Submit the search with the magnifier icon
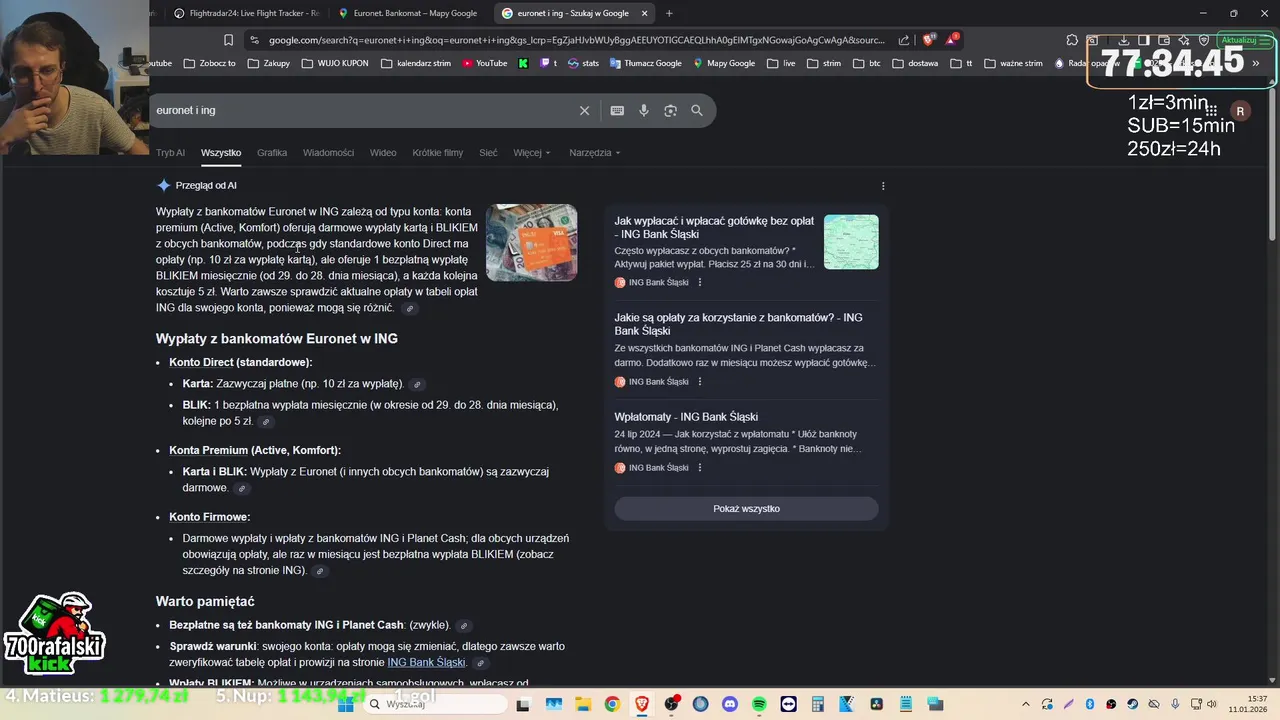Viewport: 1280px width, 720px height. 697,111
